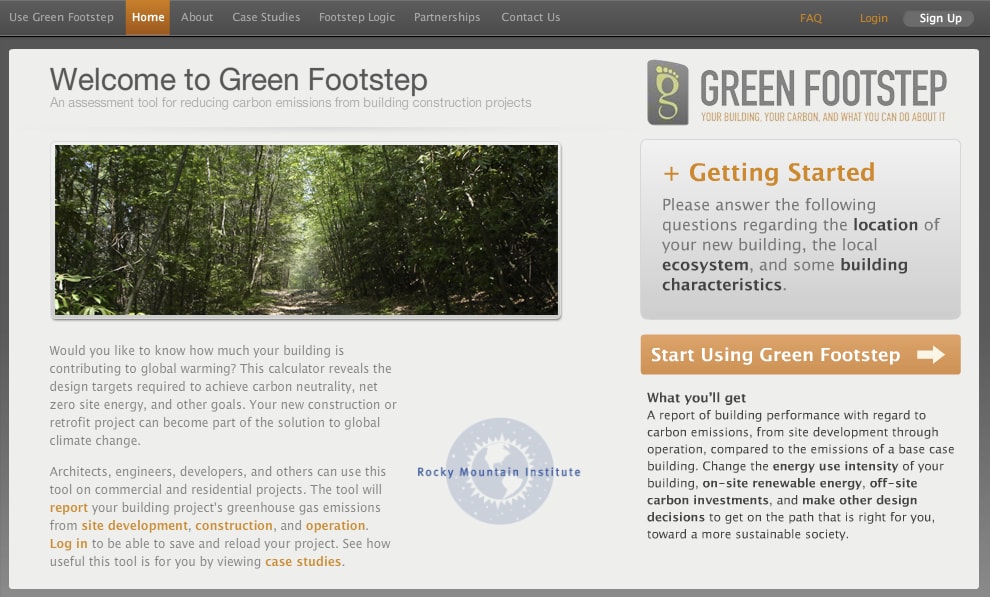Viewport: 990px width, 597px height.
Task: Click the Login link in top bar
Action: (873, 18)
